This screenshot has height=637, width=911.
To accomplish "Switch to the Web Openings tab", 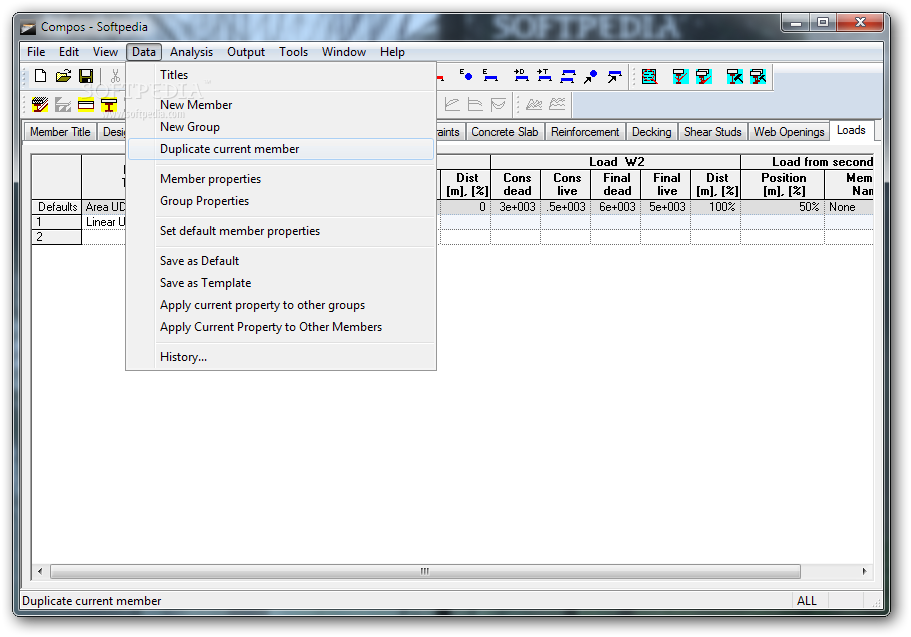I will tap(788, 132).
